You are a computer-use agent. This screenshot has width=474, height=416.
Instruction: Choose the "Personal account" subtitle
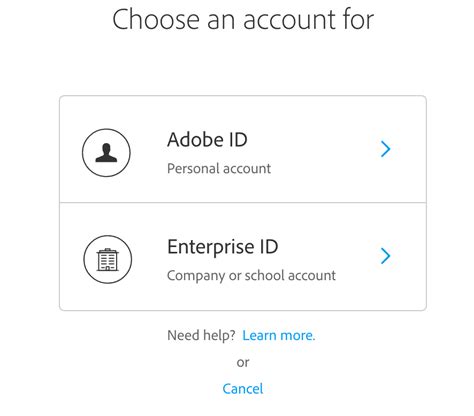[x=219, y=169]
